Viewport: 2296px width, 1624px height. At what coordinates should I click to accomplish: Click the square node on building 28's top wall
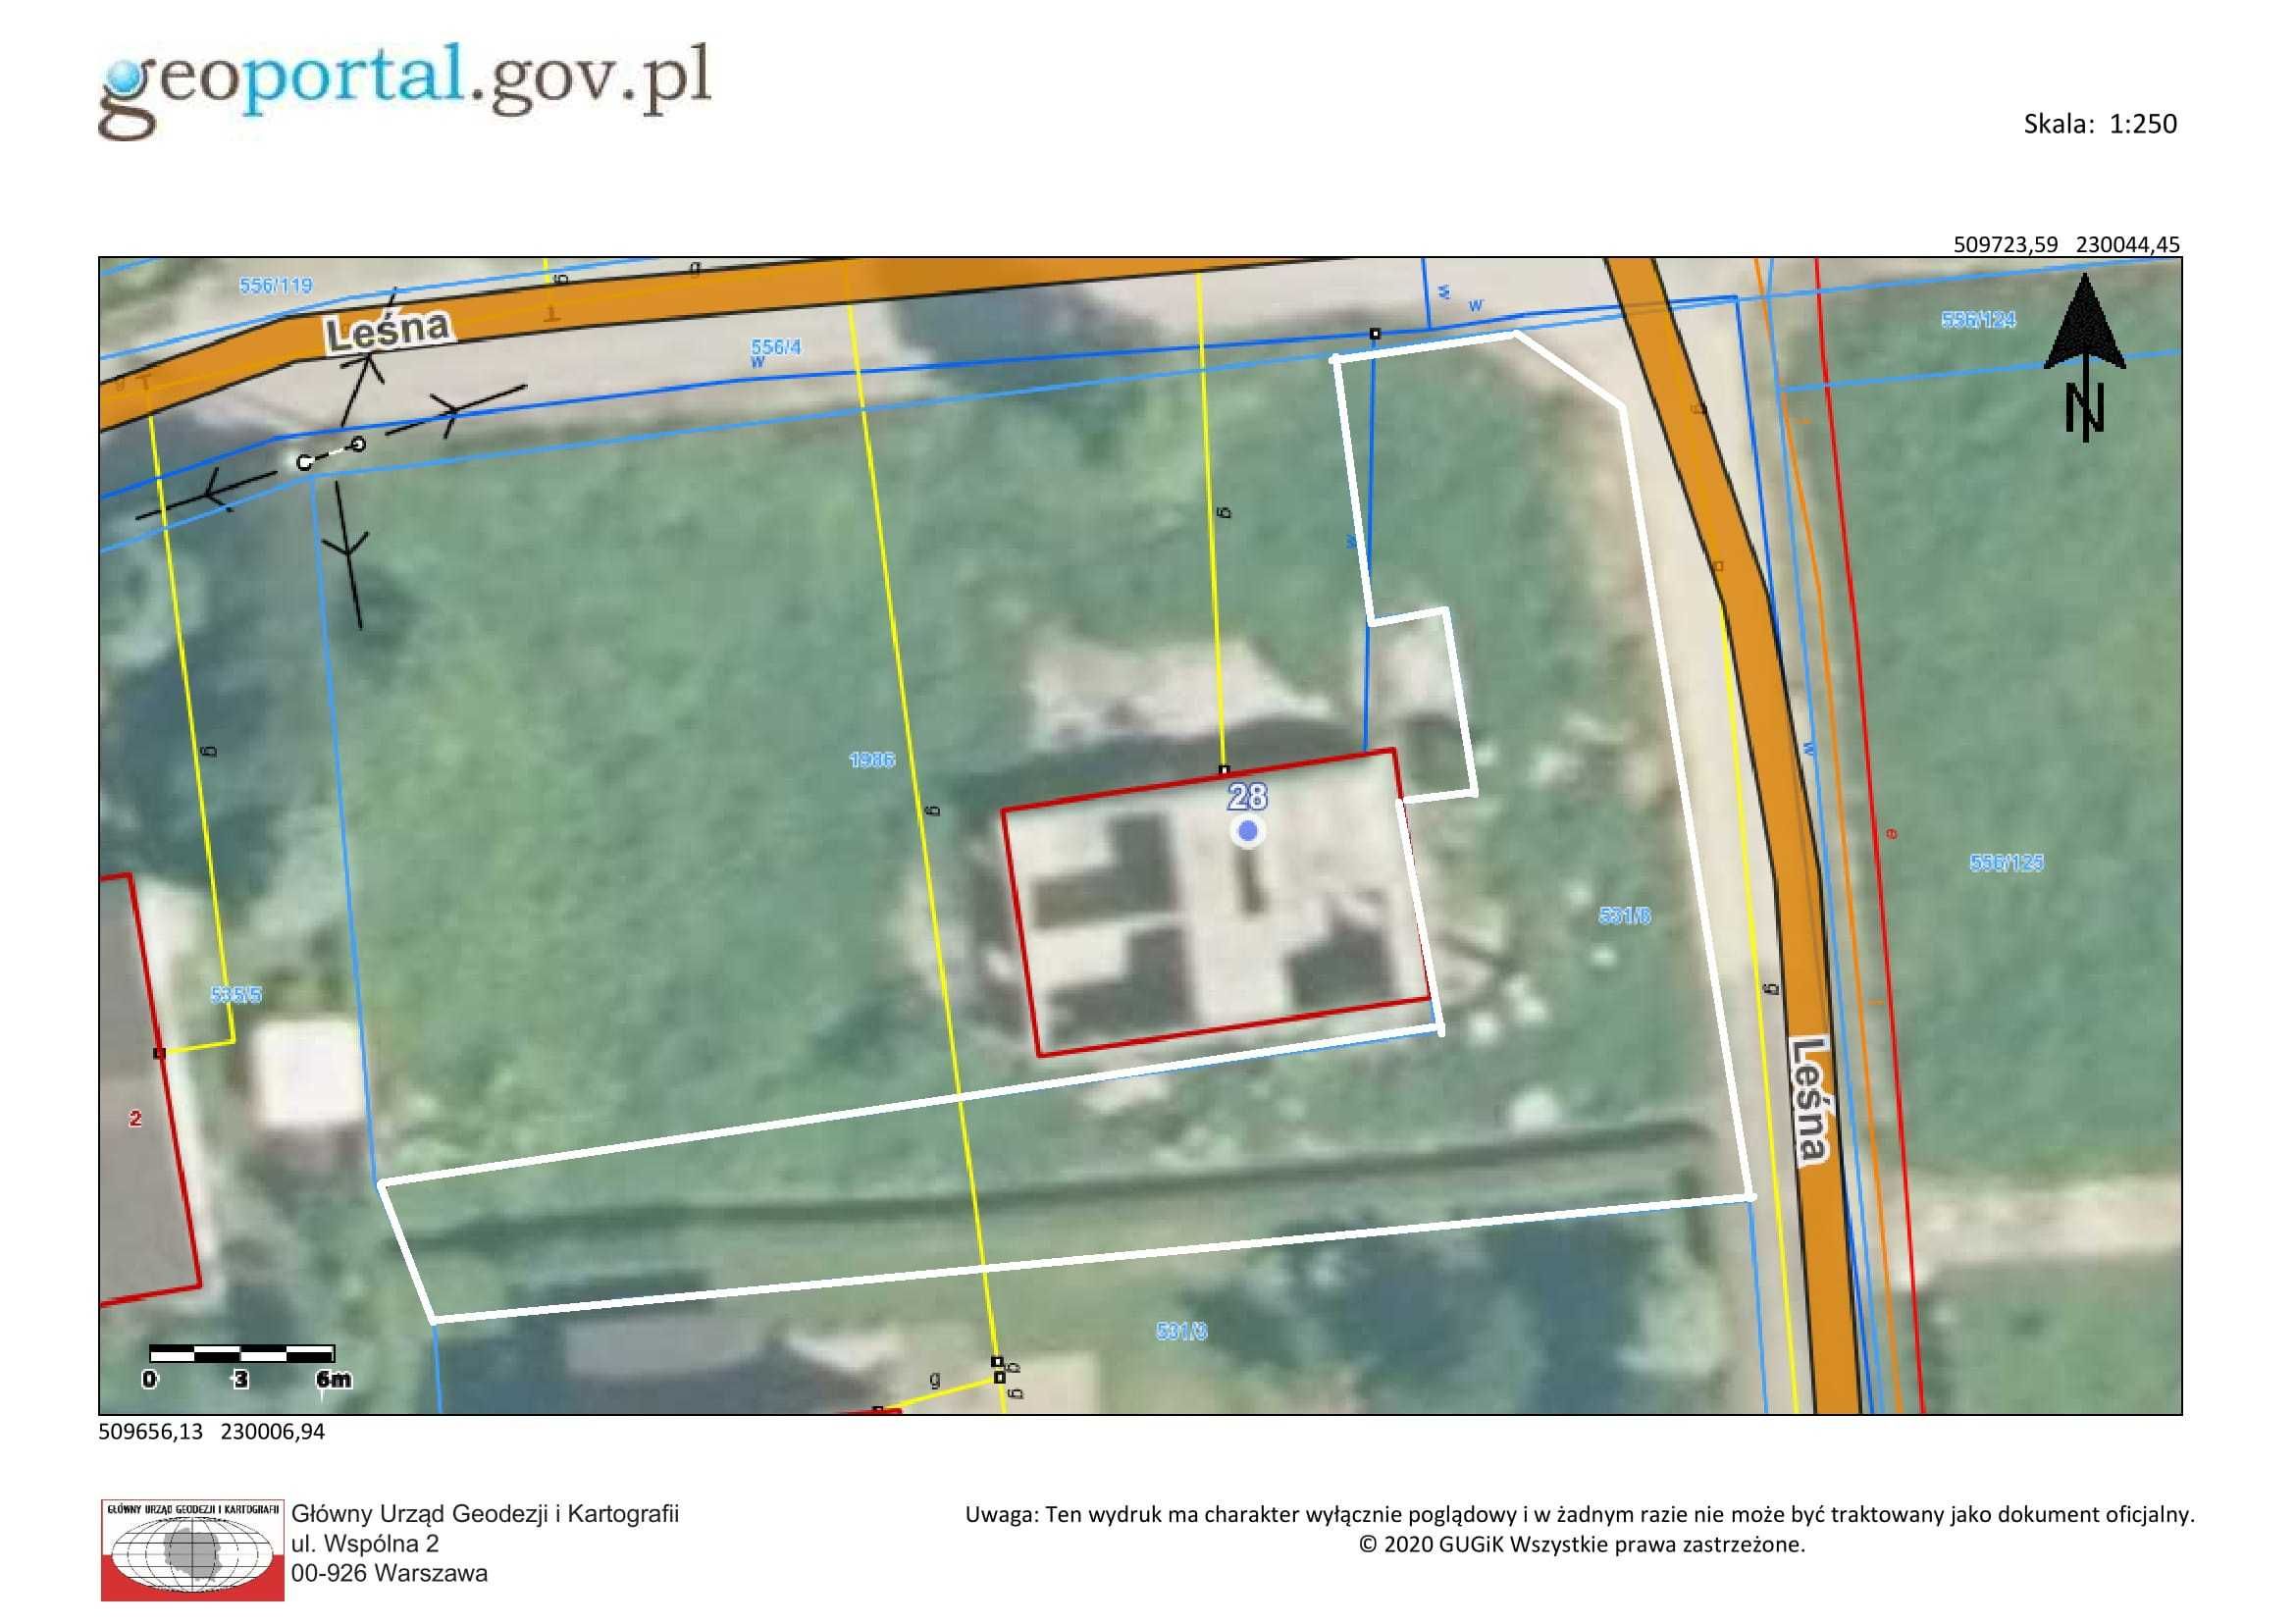click(1224, 770)
